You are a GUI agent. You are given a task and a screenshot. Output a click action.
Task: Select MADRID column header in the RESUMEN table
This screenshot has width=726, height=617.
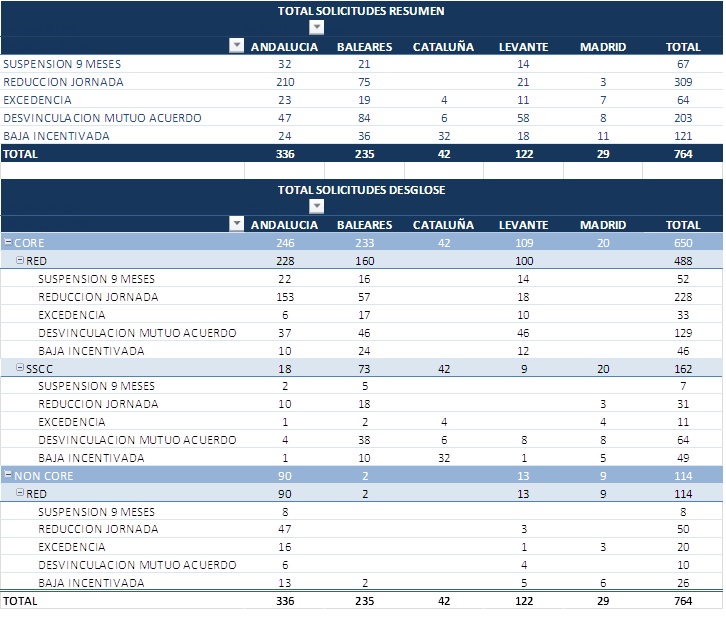tap(603, 47)
